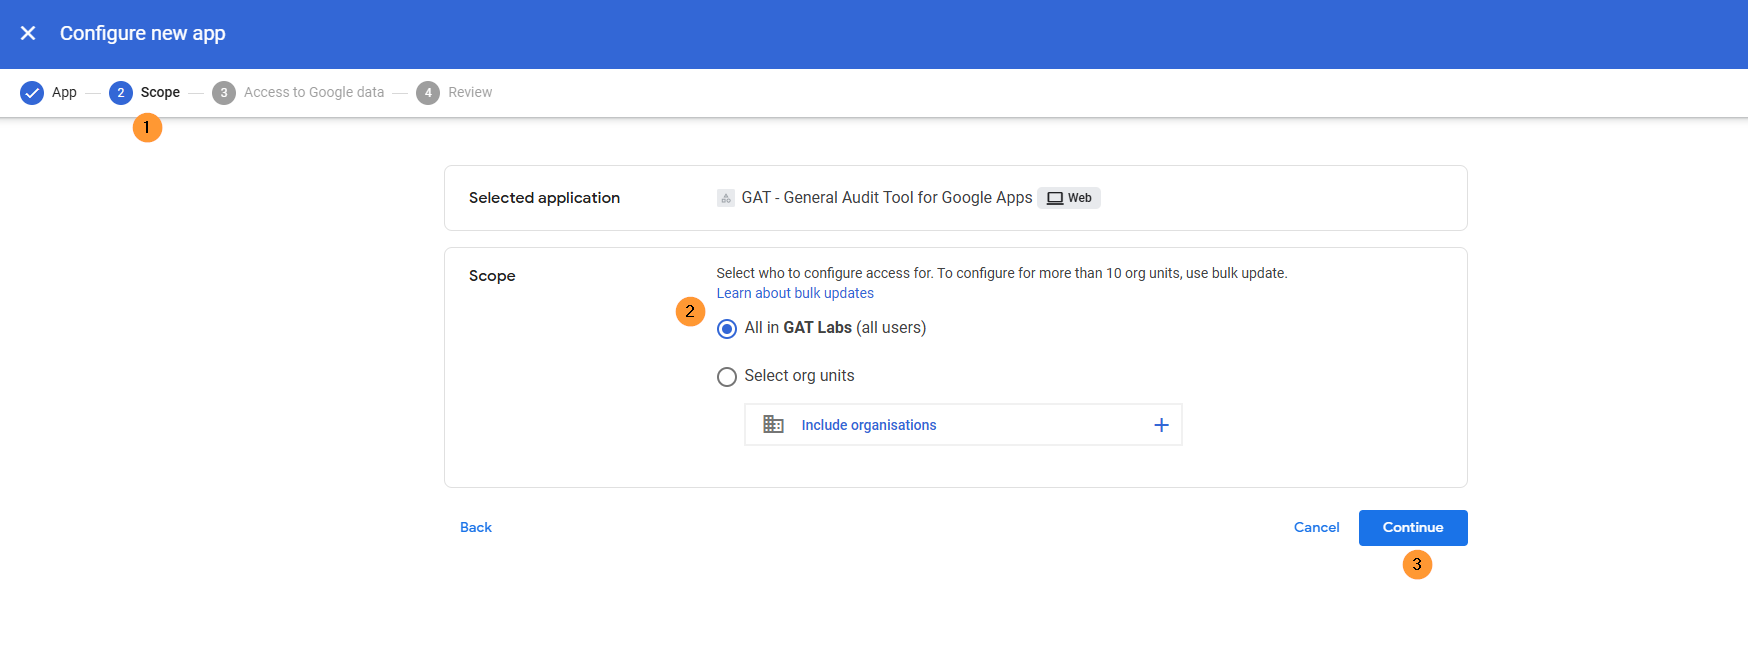The width and height of the screenshot is (1748, 664).
Task: Close the Configure new app dialog
Action: (28, 33)
